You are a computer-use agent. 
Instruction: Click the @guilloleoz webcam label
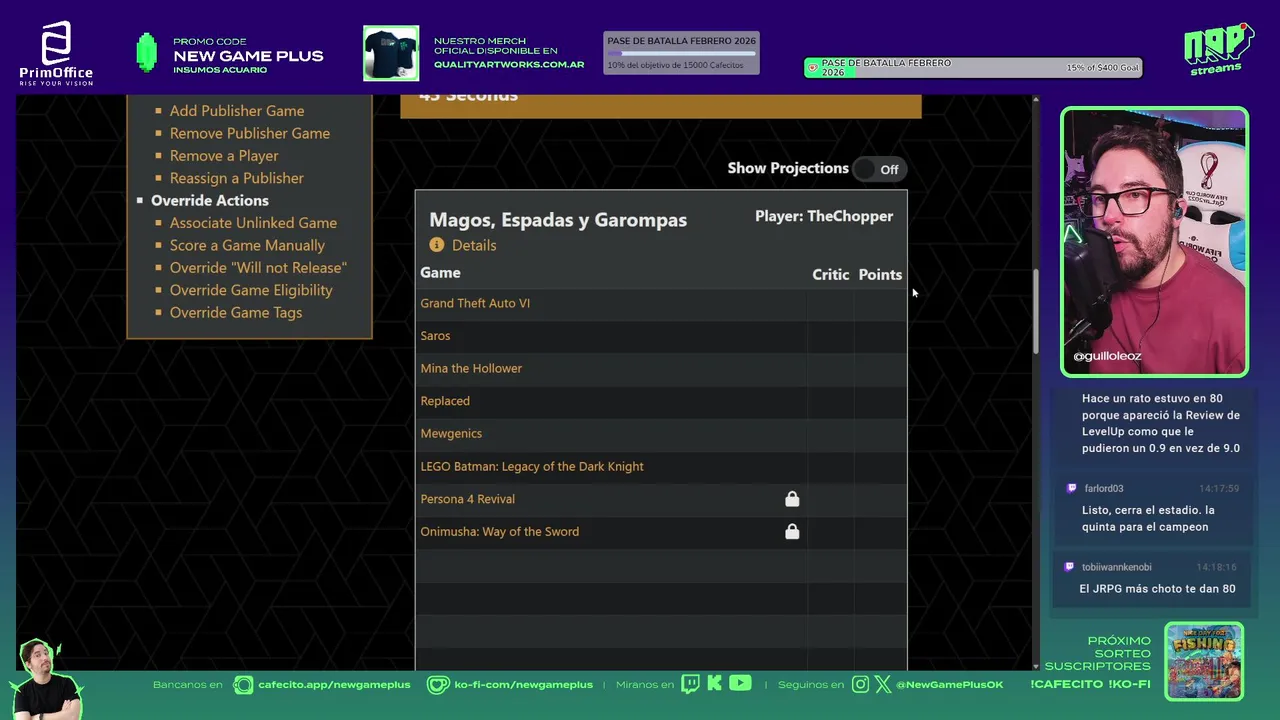pyautogui.click(x=1107, y=356)
